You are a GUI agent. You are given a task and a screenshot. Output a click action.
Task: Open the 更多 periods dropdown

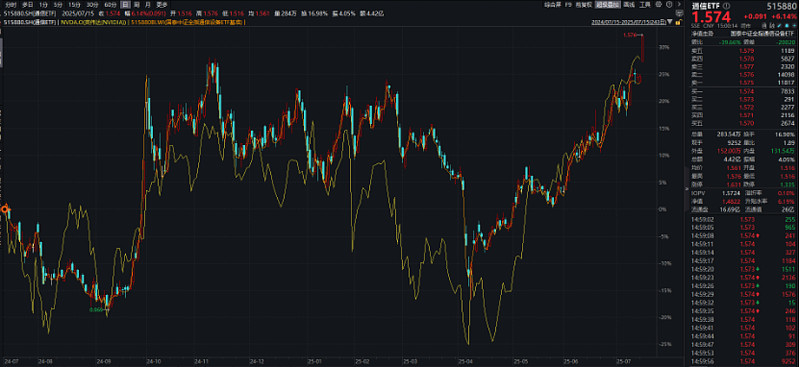click(161, 4)
